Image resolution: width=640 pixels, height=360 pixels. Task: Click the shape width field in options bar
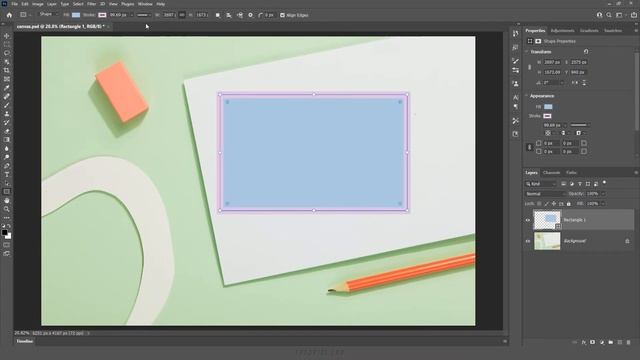pos(169,15)
